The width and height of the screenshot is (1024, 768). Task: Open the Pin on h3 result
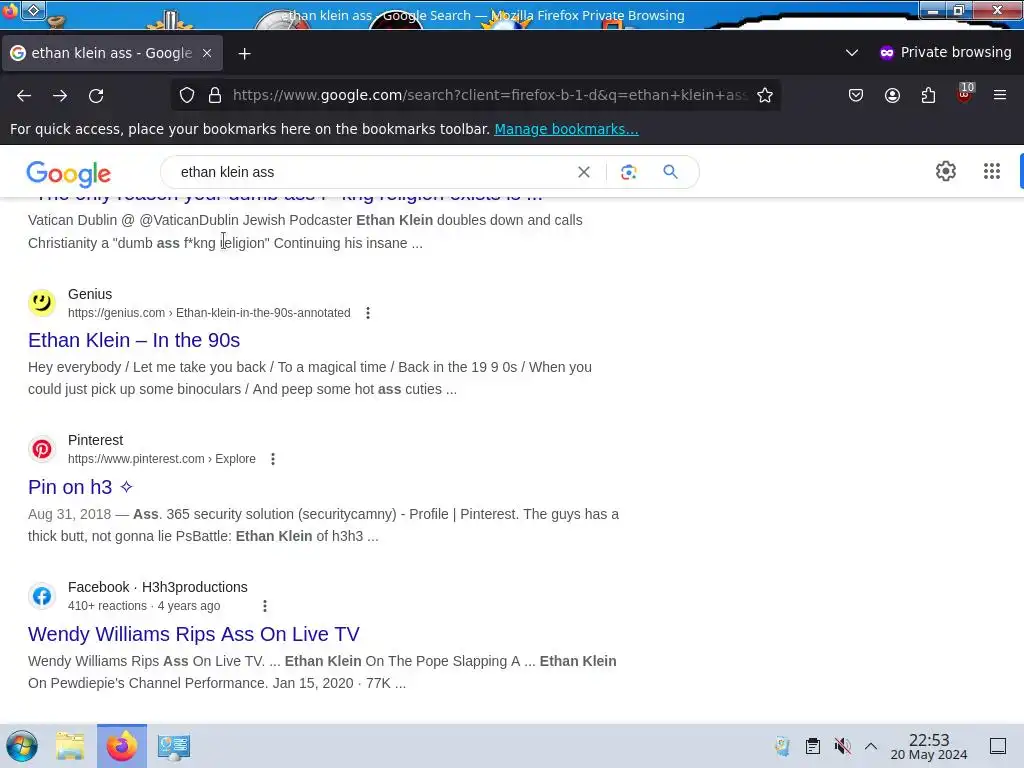coord(80,487)
